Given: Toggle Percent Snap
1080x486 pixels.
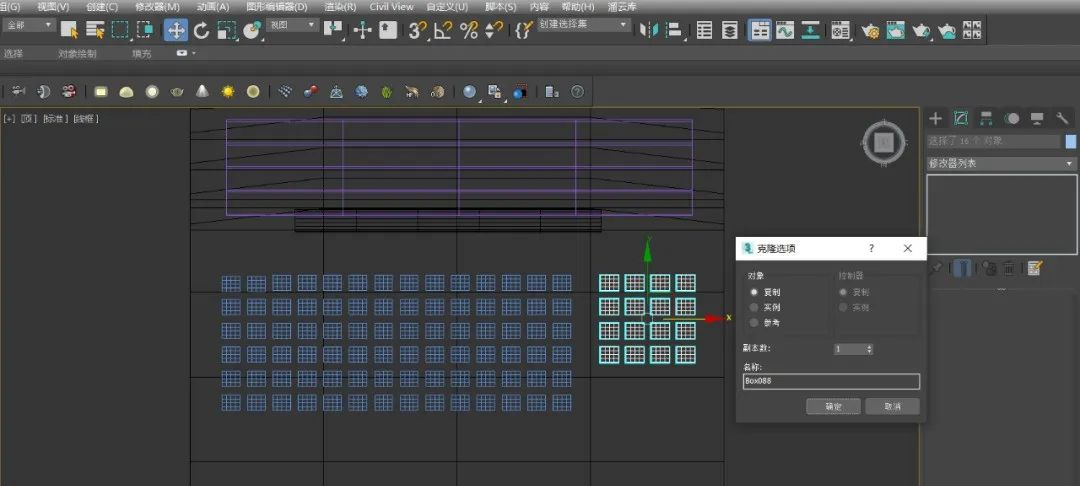Looking at the screenshot, I should 469,30.
